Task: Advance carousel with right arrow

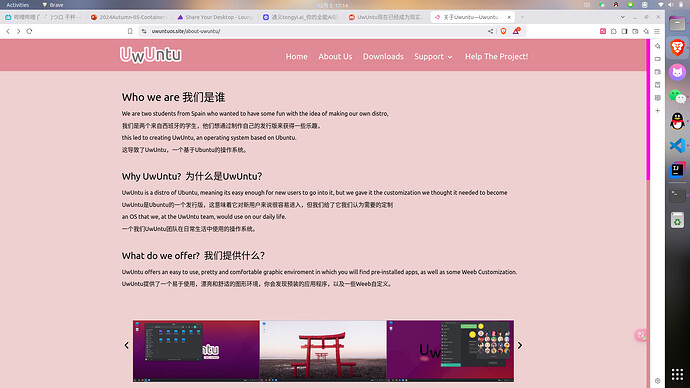Action: point(520,345)
